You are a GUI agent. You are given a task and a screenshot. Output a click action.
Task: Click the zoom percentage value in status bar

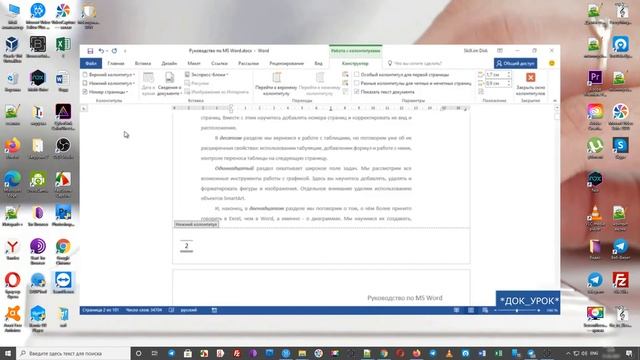(552, 311)
